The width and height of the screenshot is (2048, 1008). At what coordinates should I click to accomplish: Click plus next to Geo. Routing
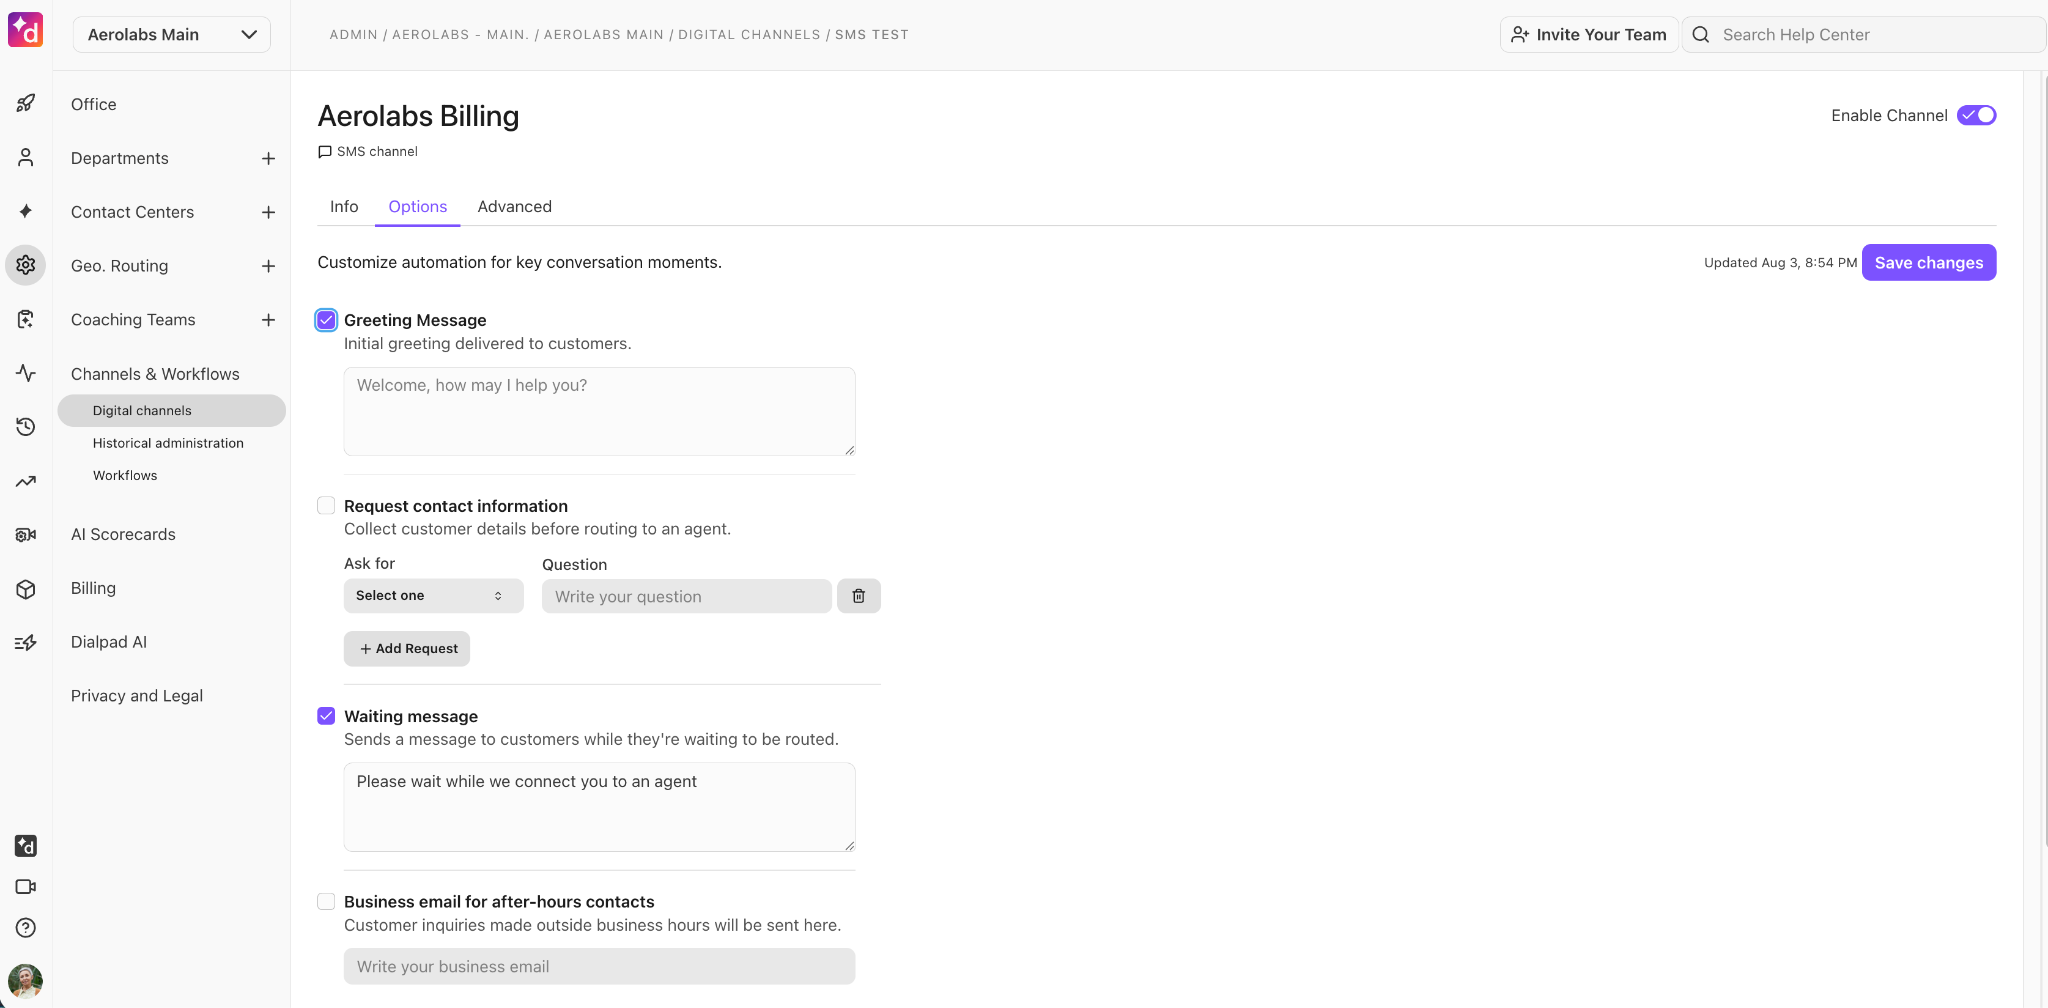(268, 267)
